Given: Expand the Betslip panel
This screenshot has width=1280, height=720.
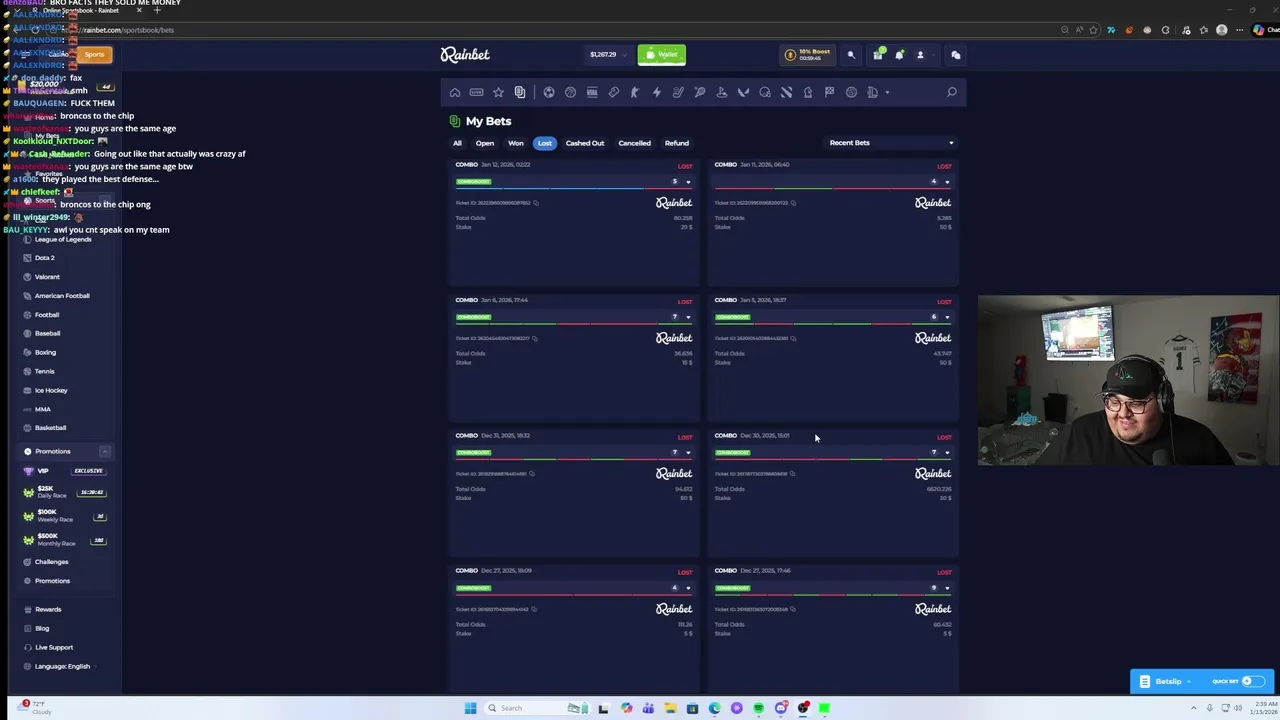Looking at the screenshot, I should click(1166, 681).
